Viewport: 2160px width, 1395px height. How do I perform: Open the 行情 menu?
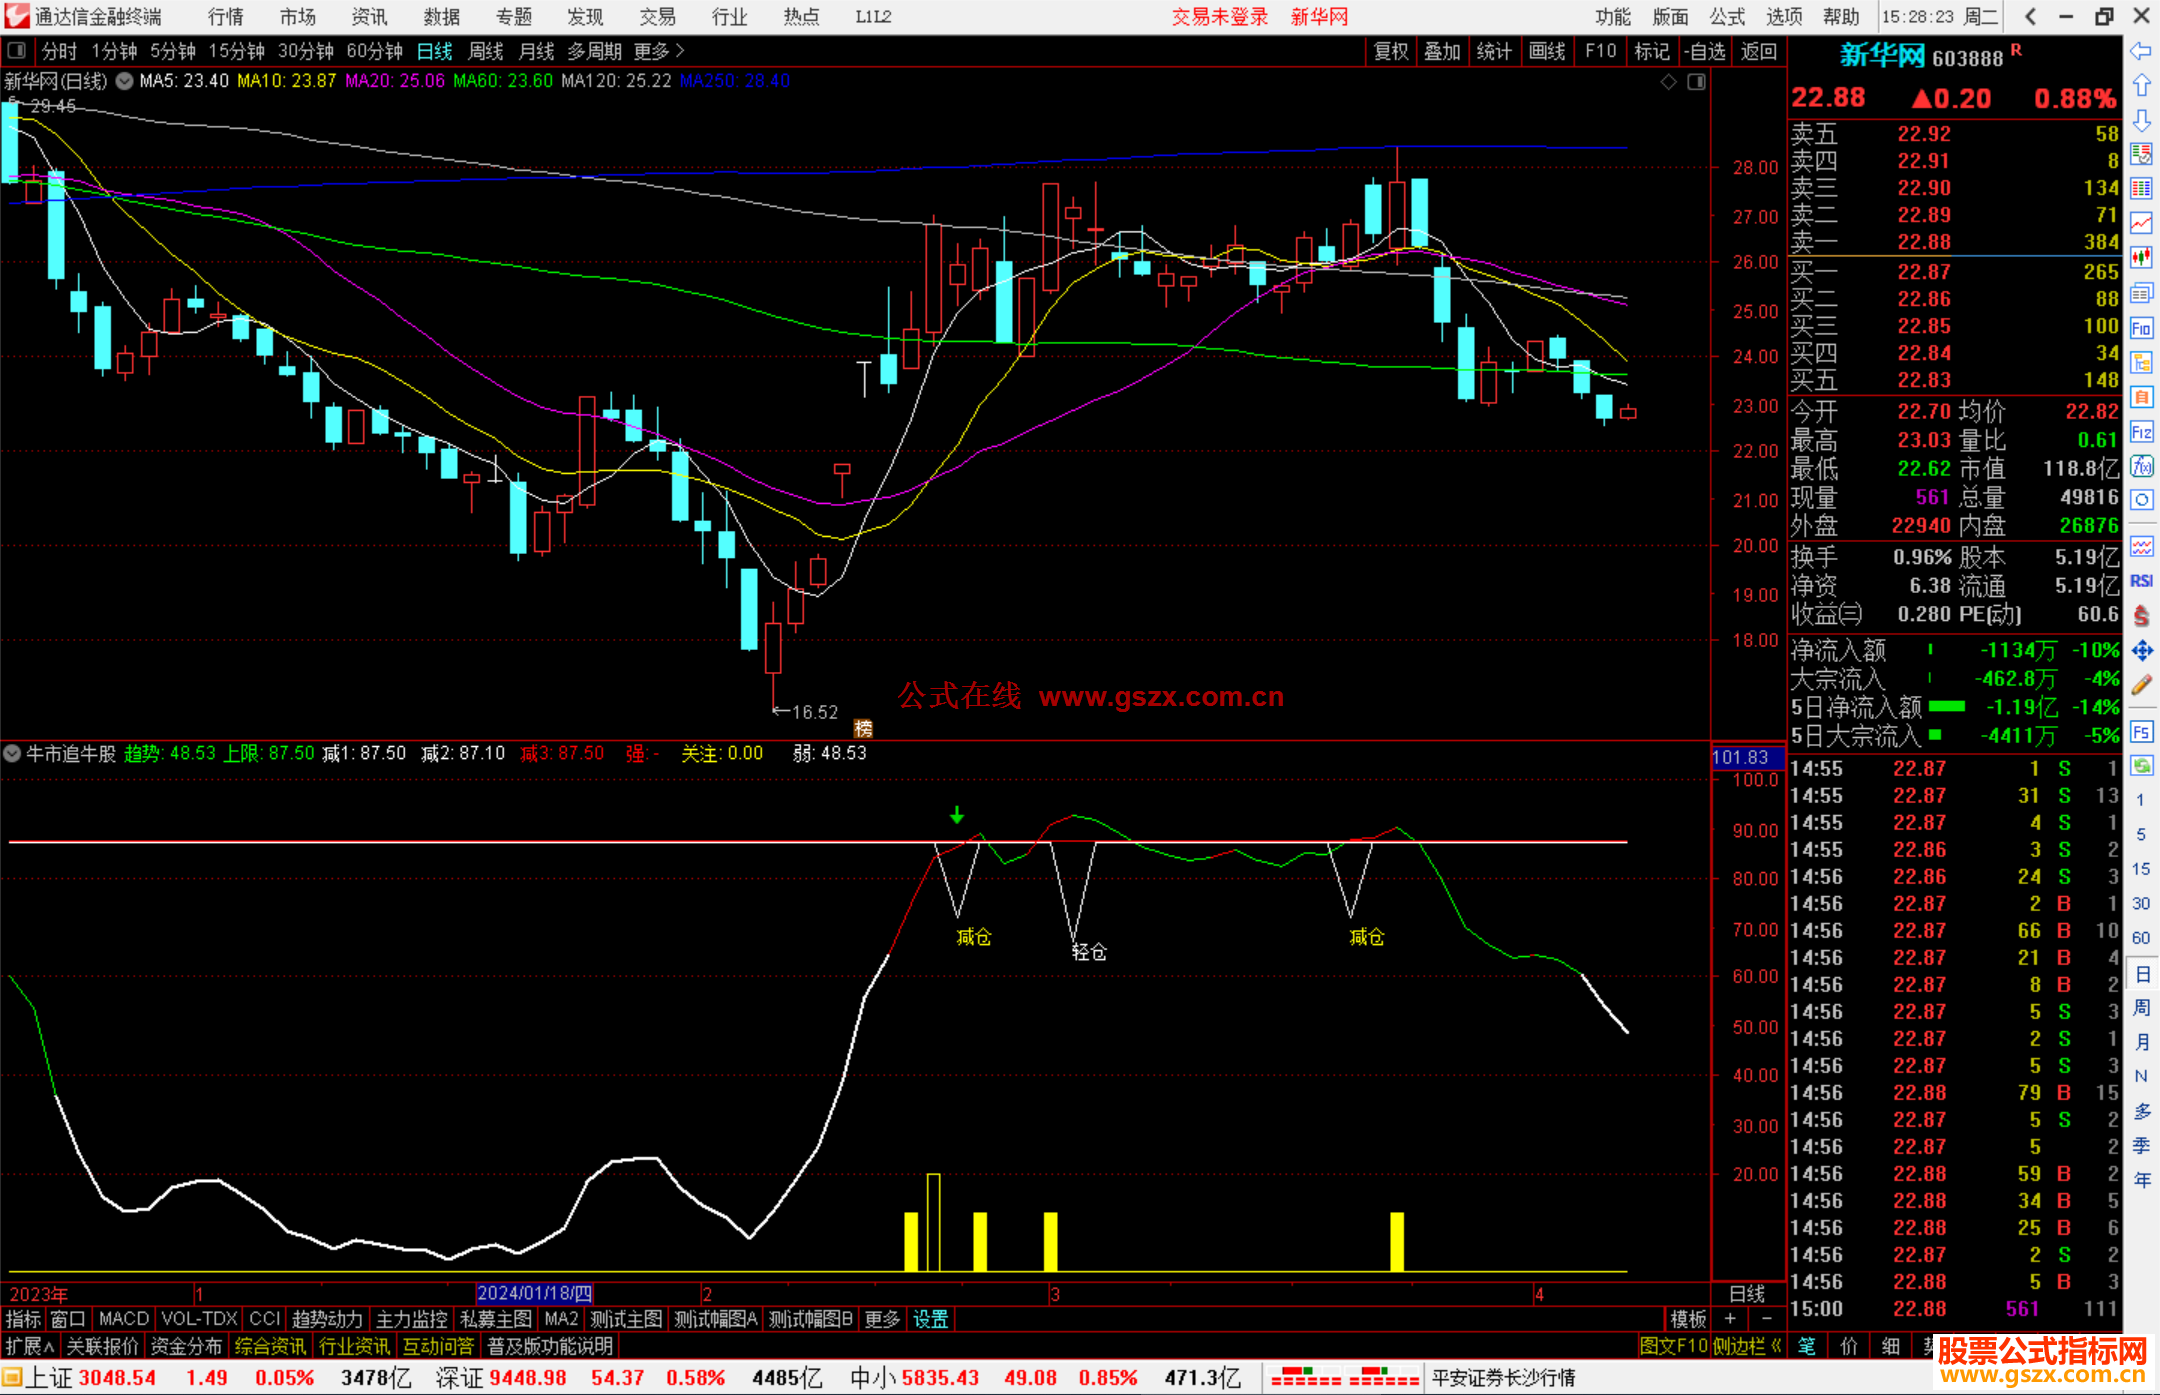(x=225, y=17)
